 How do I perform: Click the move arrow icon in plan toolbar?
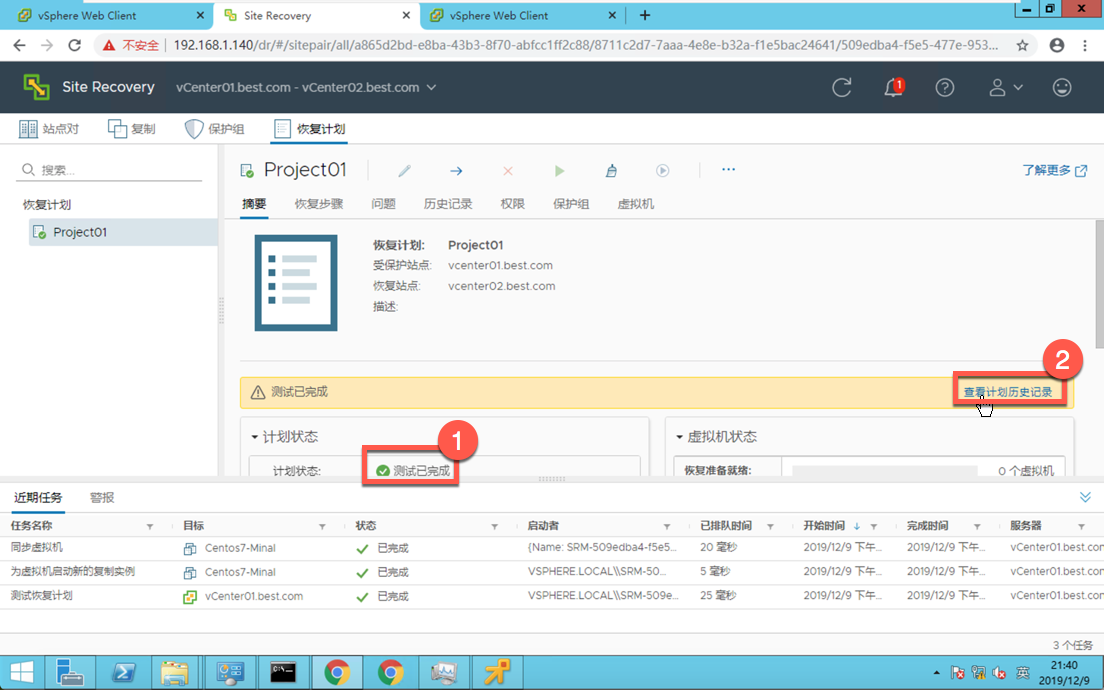click(x=456, y=170)
